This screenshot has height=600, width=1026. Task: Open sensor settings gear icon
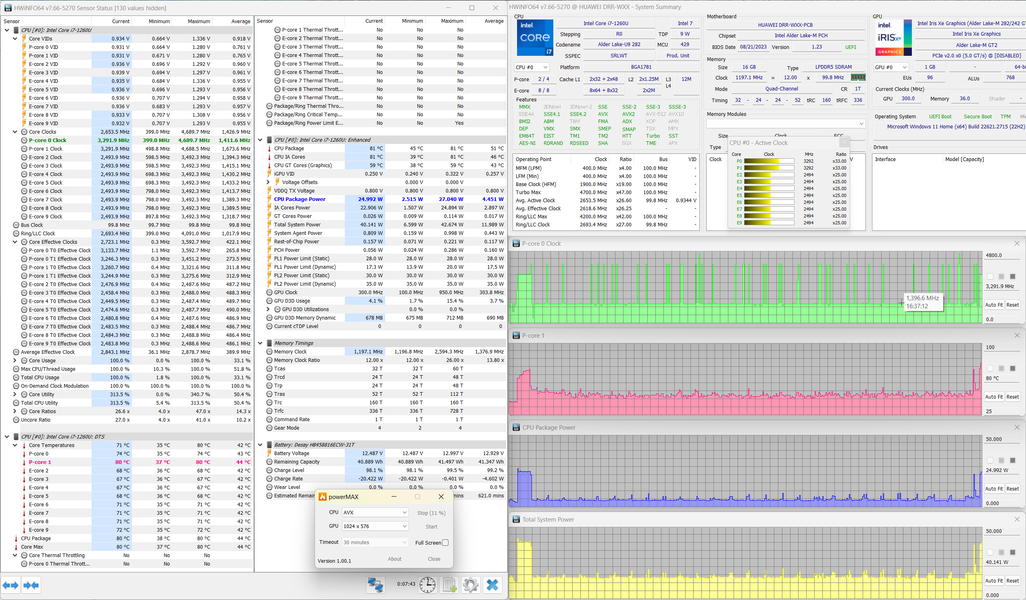pyautogui.click(x=470, y=585)
